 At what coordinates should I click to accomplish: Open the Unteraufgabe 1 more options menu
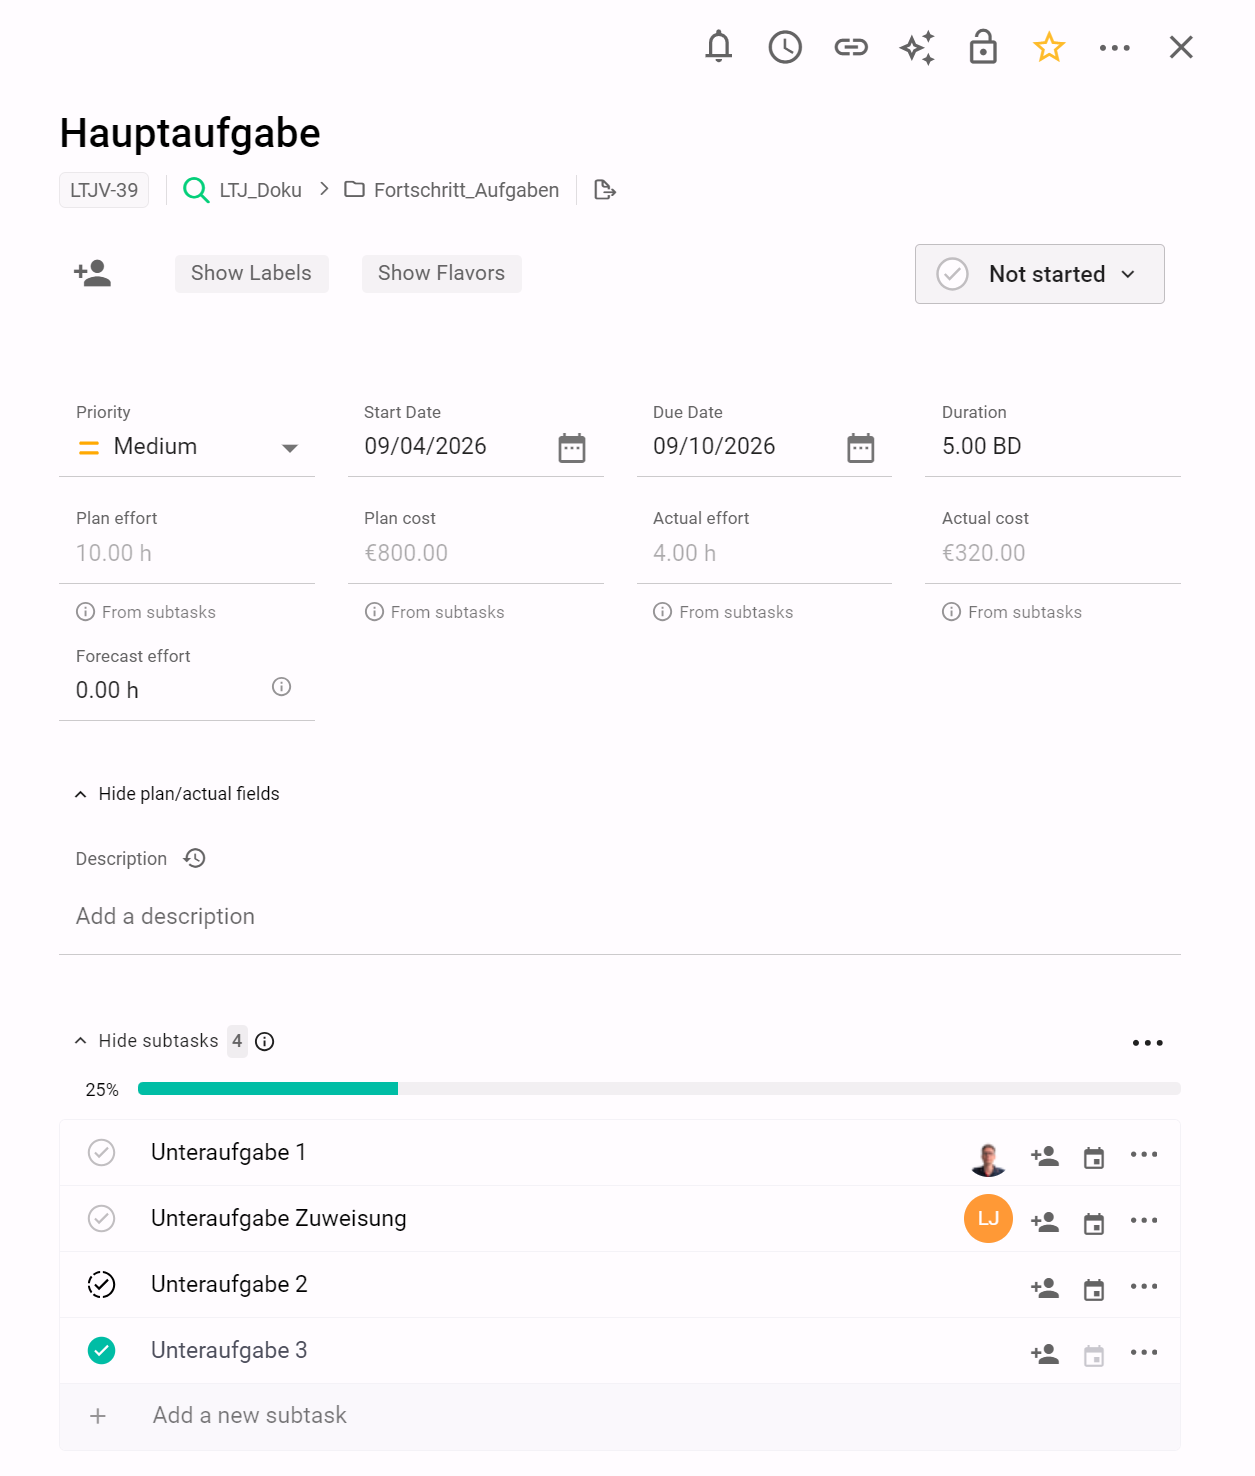click(x=1144, y=1154)
